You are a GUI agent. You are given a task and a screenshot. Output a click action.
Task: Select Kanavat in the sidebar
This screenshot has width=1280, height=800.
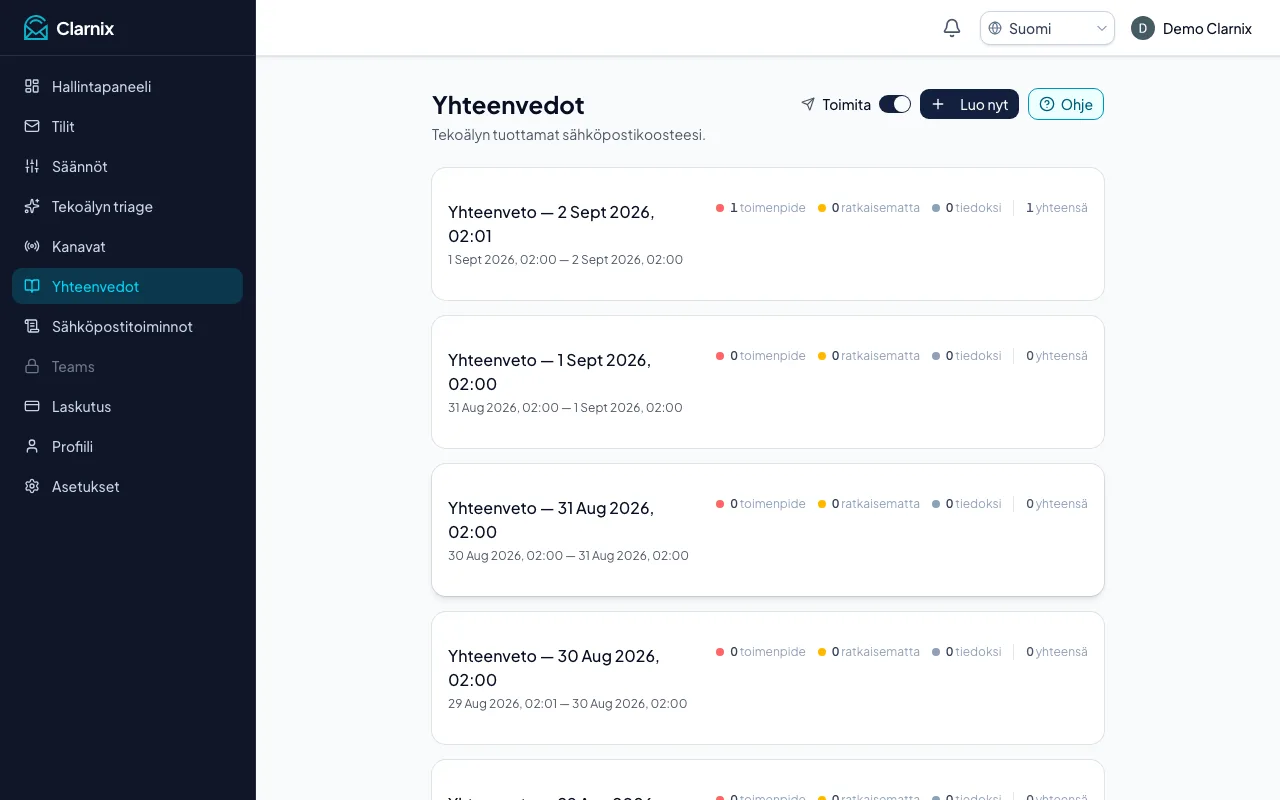pyautogui.click(x=127, y=246)
